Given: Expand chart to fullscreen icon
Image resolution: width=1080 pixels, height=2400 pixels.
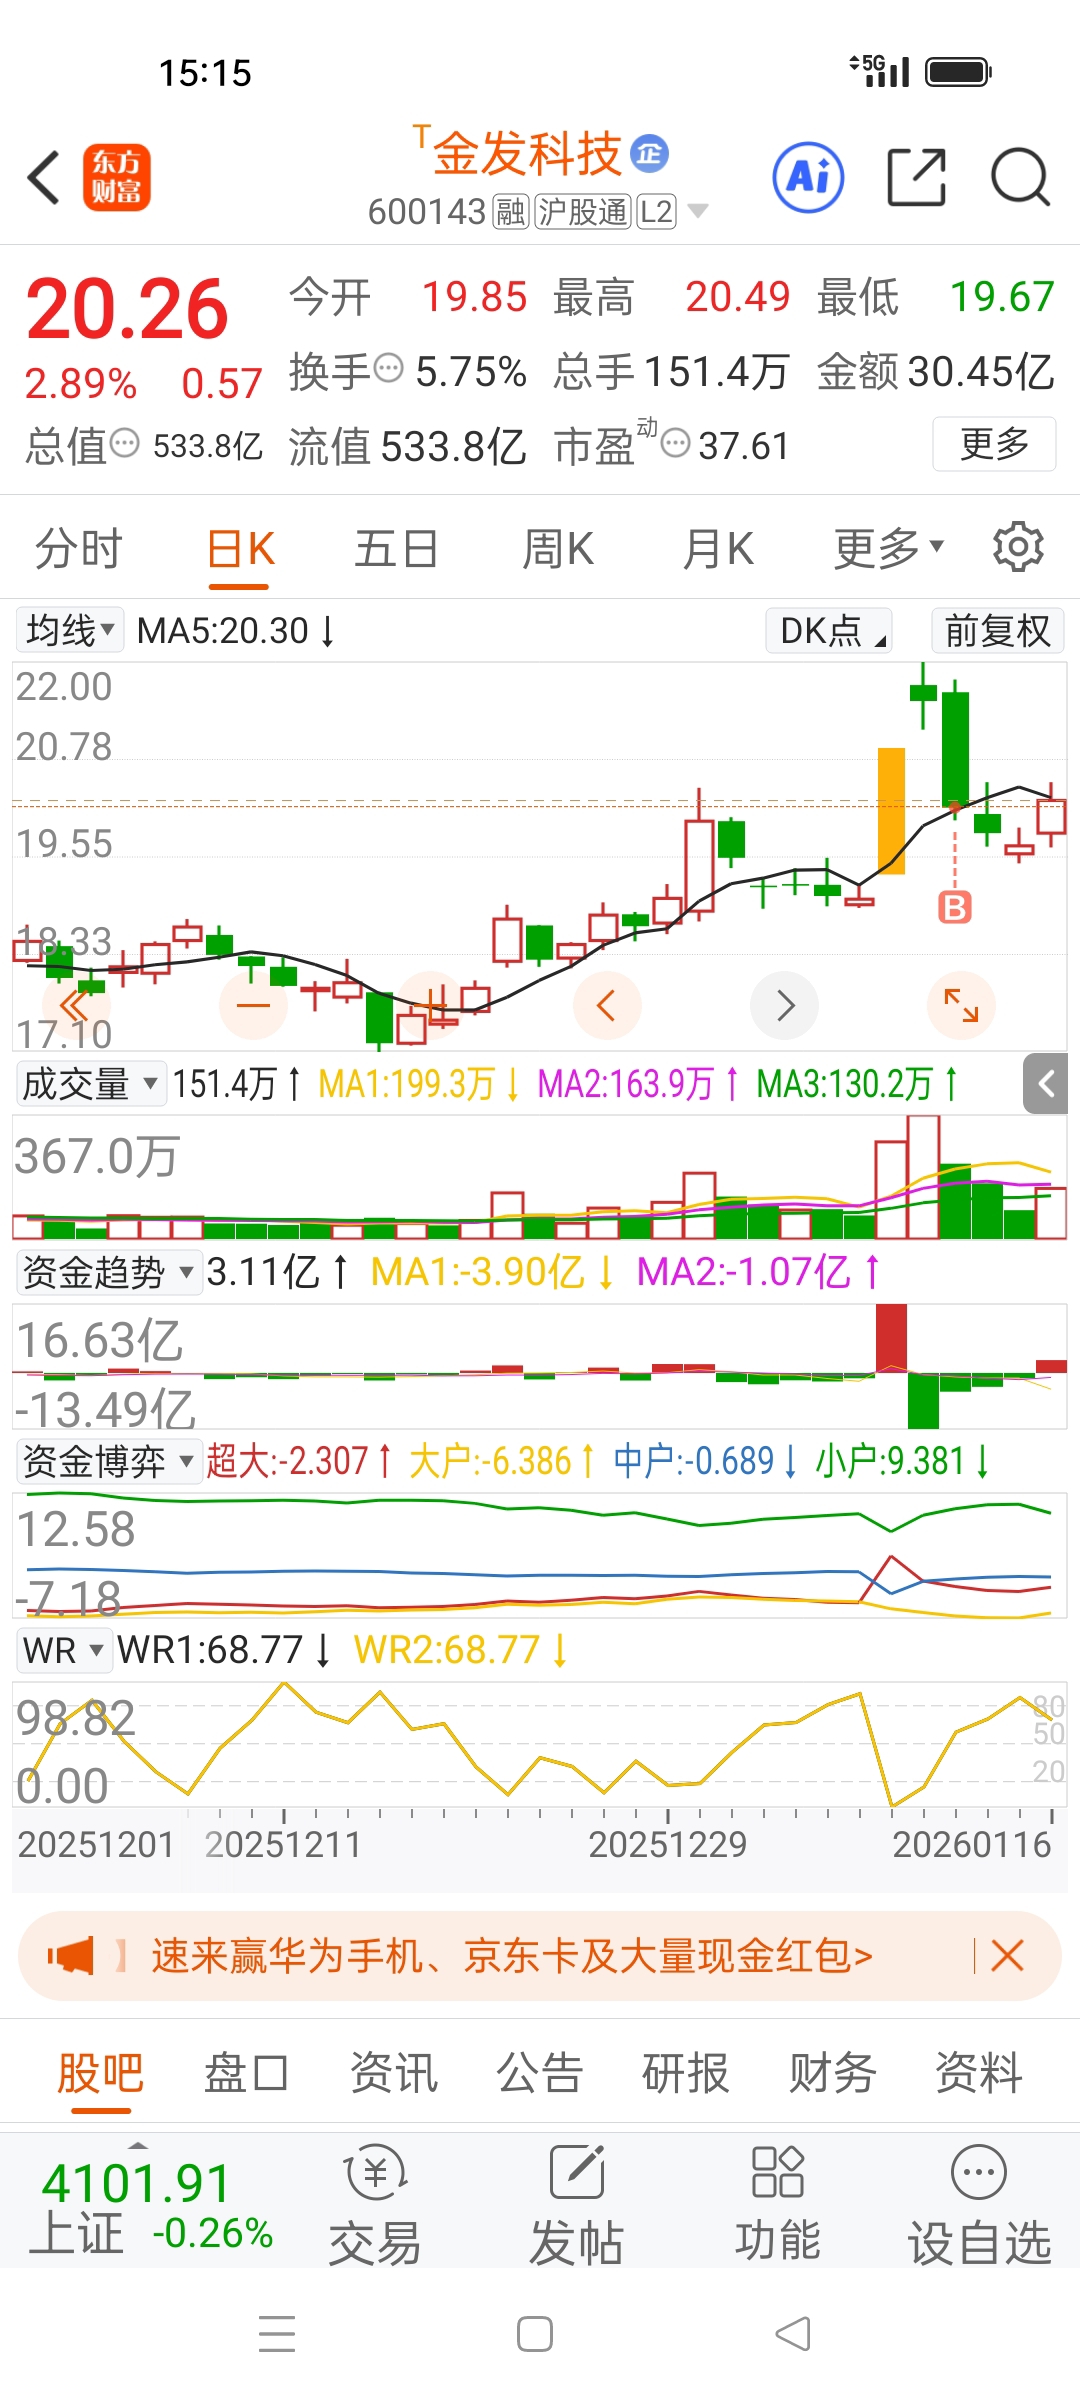Looking at the screenshot, I should 961,1005.
